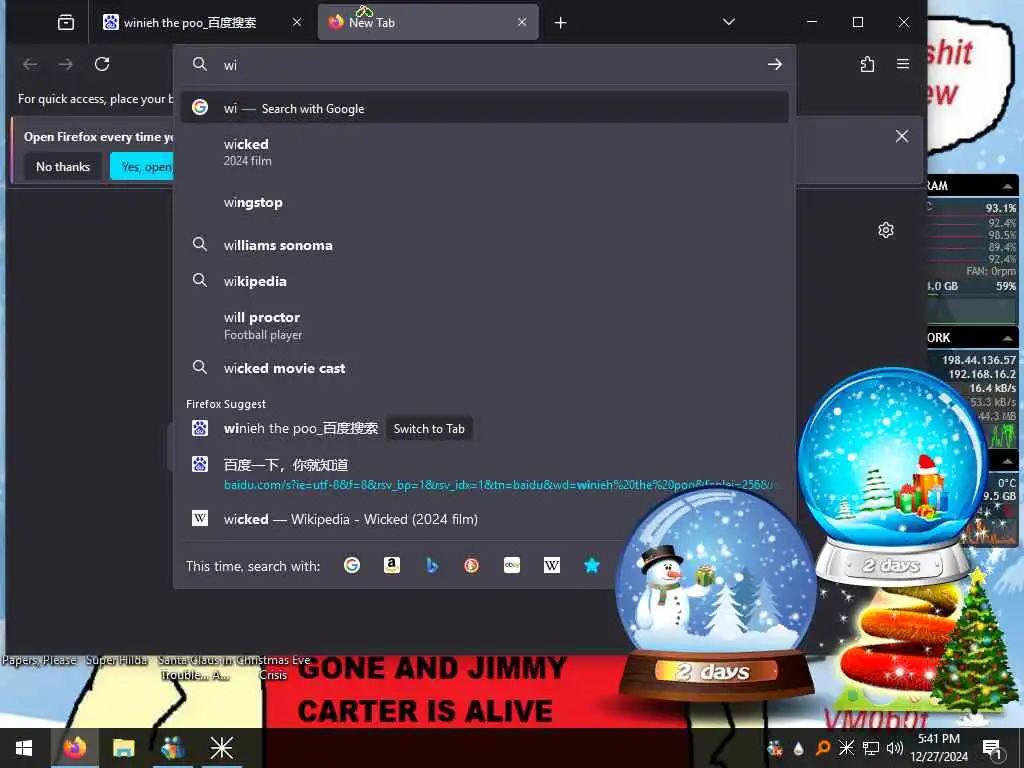Click the 192.168.16.2 address in gadget
1024x768 pixels.
982,374
